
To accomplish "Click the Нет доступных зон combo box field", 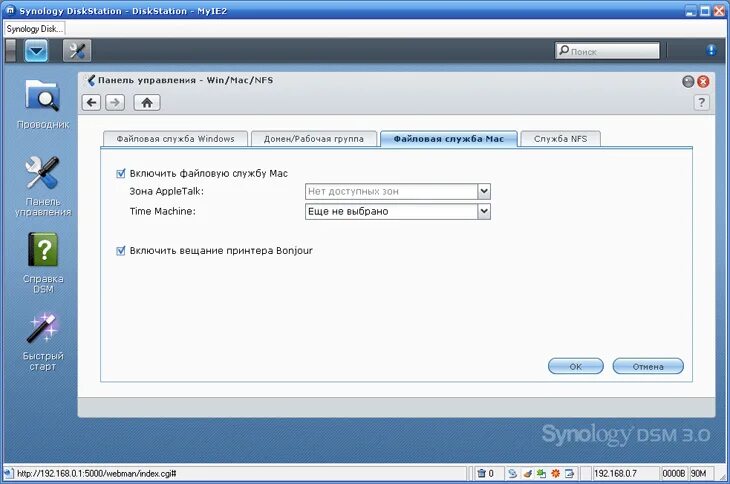I will (398, 191).
